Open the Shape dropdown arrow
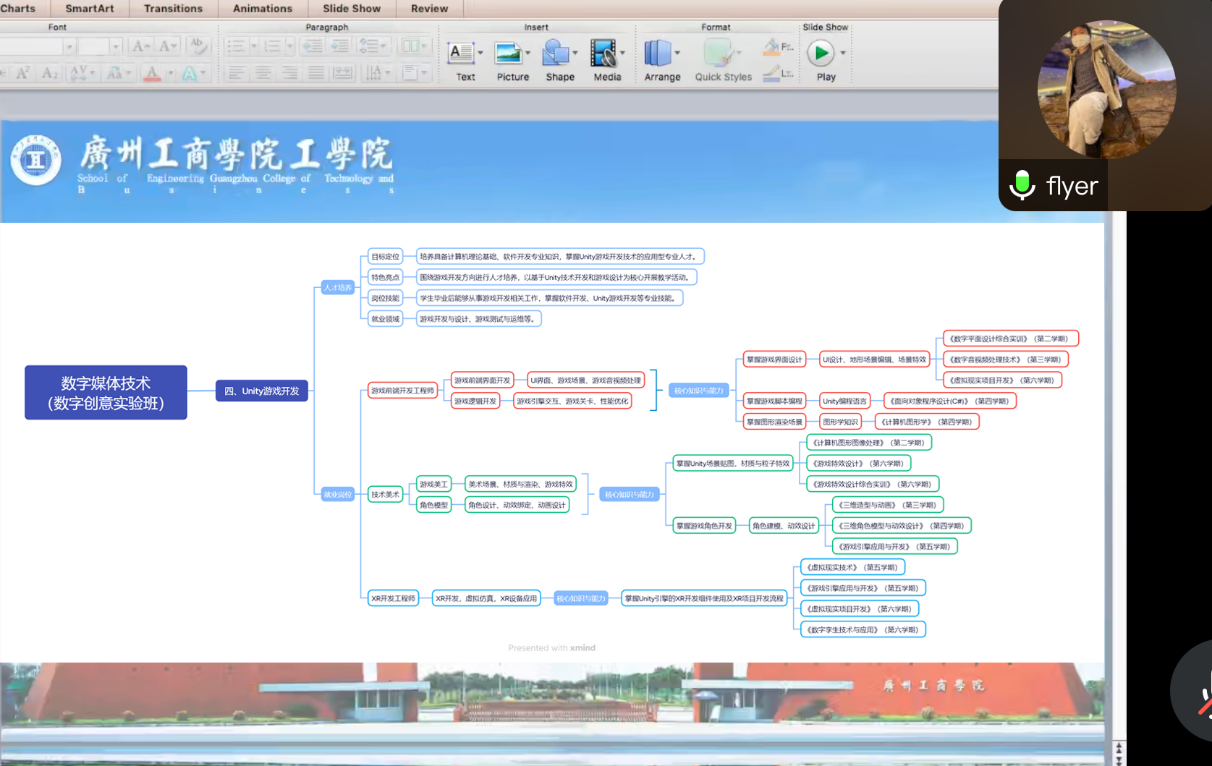This screenshot has height=766, width=1212. (x=577, y=53)
